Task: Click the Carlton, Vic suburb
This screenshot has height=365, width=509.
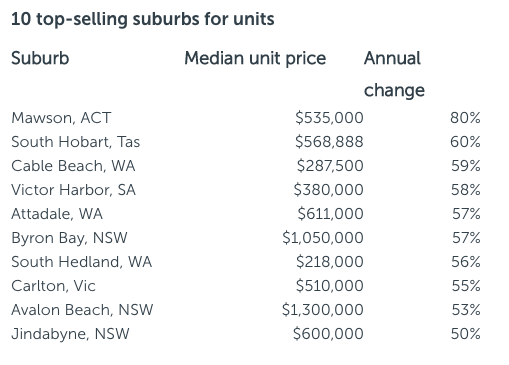Action: tap(53, 286)
